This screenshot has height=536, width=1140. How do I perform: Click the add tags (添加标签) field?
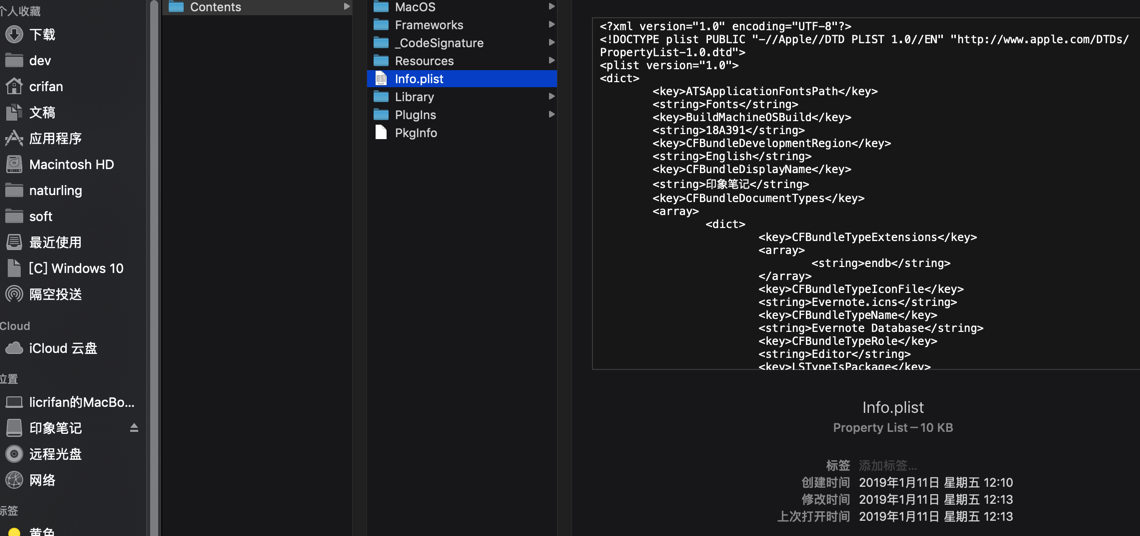click(x=888, y=466)
